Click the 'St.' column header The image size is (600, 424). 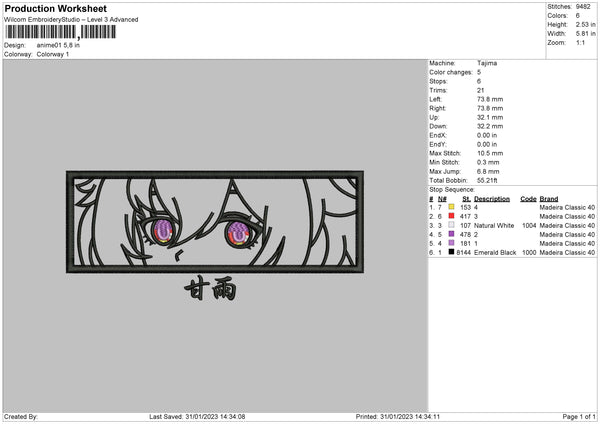click(466, 199)
